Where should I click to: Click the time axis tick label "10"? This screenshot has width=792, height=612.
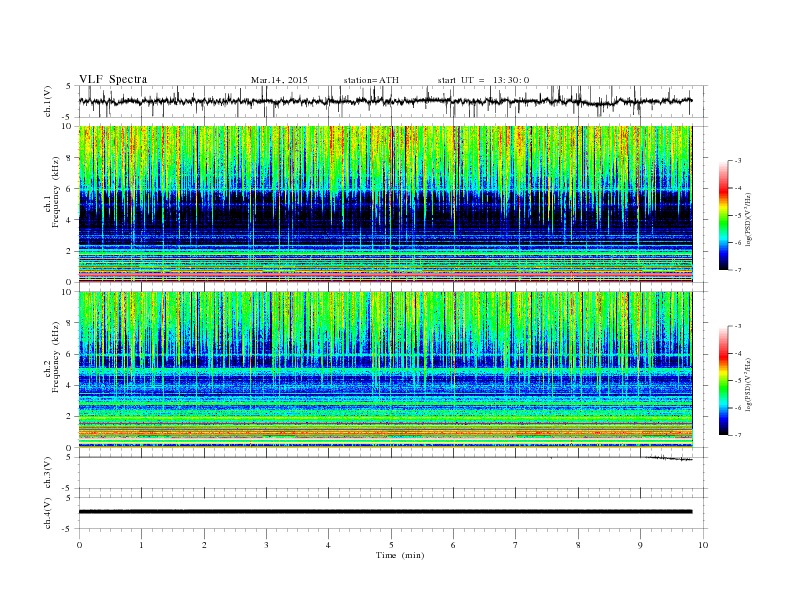(703, 545)
